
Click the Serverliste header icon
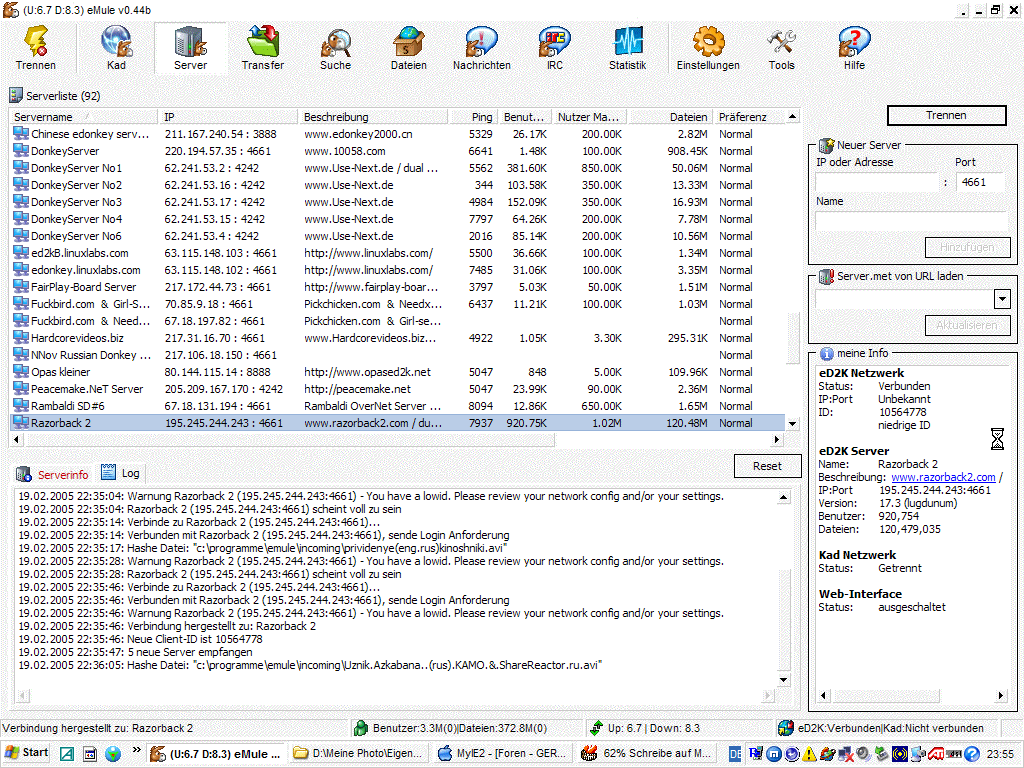(x=16, y=95)
